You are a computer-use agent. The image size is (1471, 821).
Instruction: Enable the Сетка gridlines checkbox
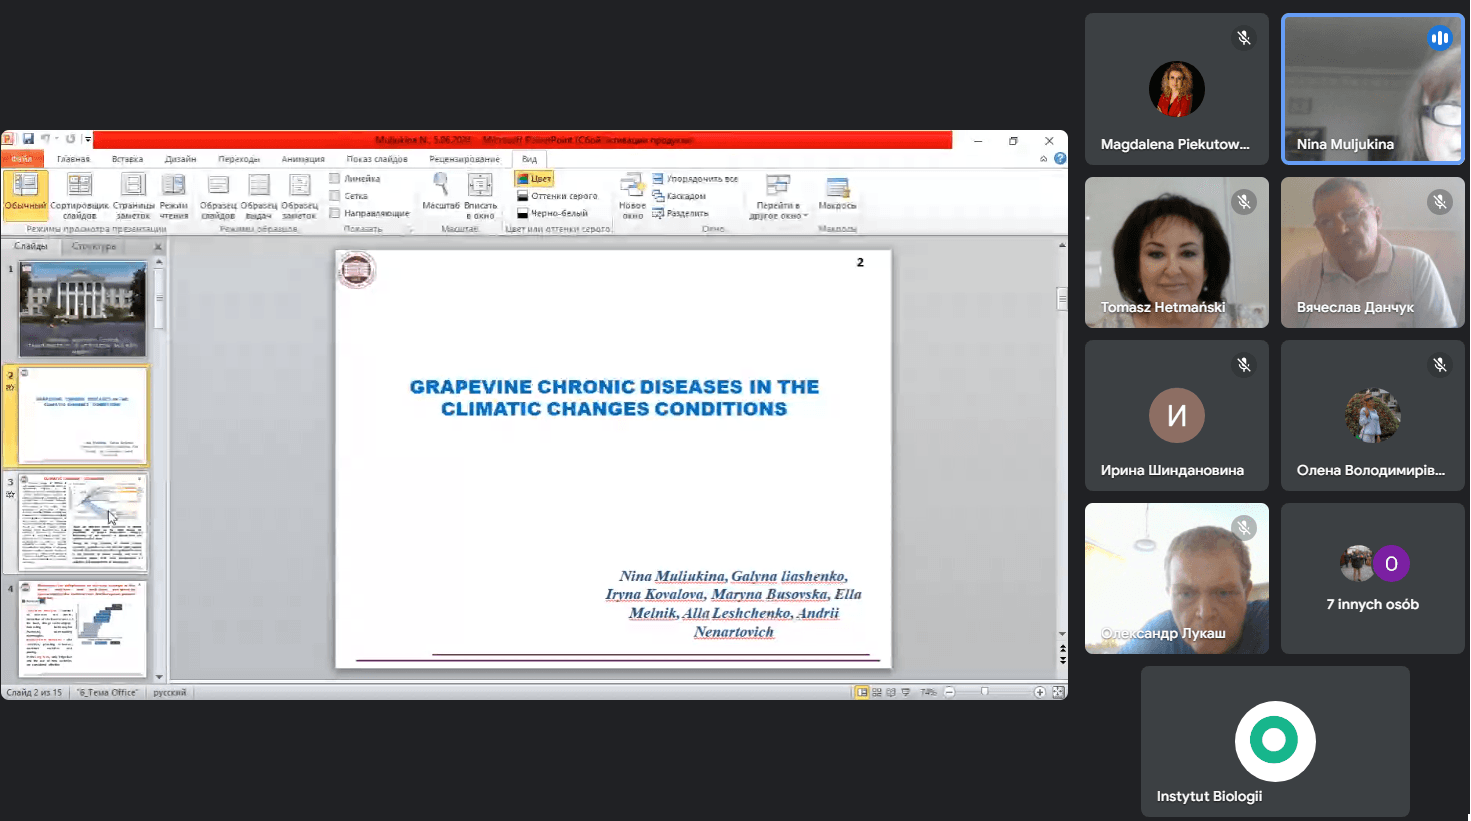[335, 196]
